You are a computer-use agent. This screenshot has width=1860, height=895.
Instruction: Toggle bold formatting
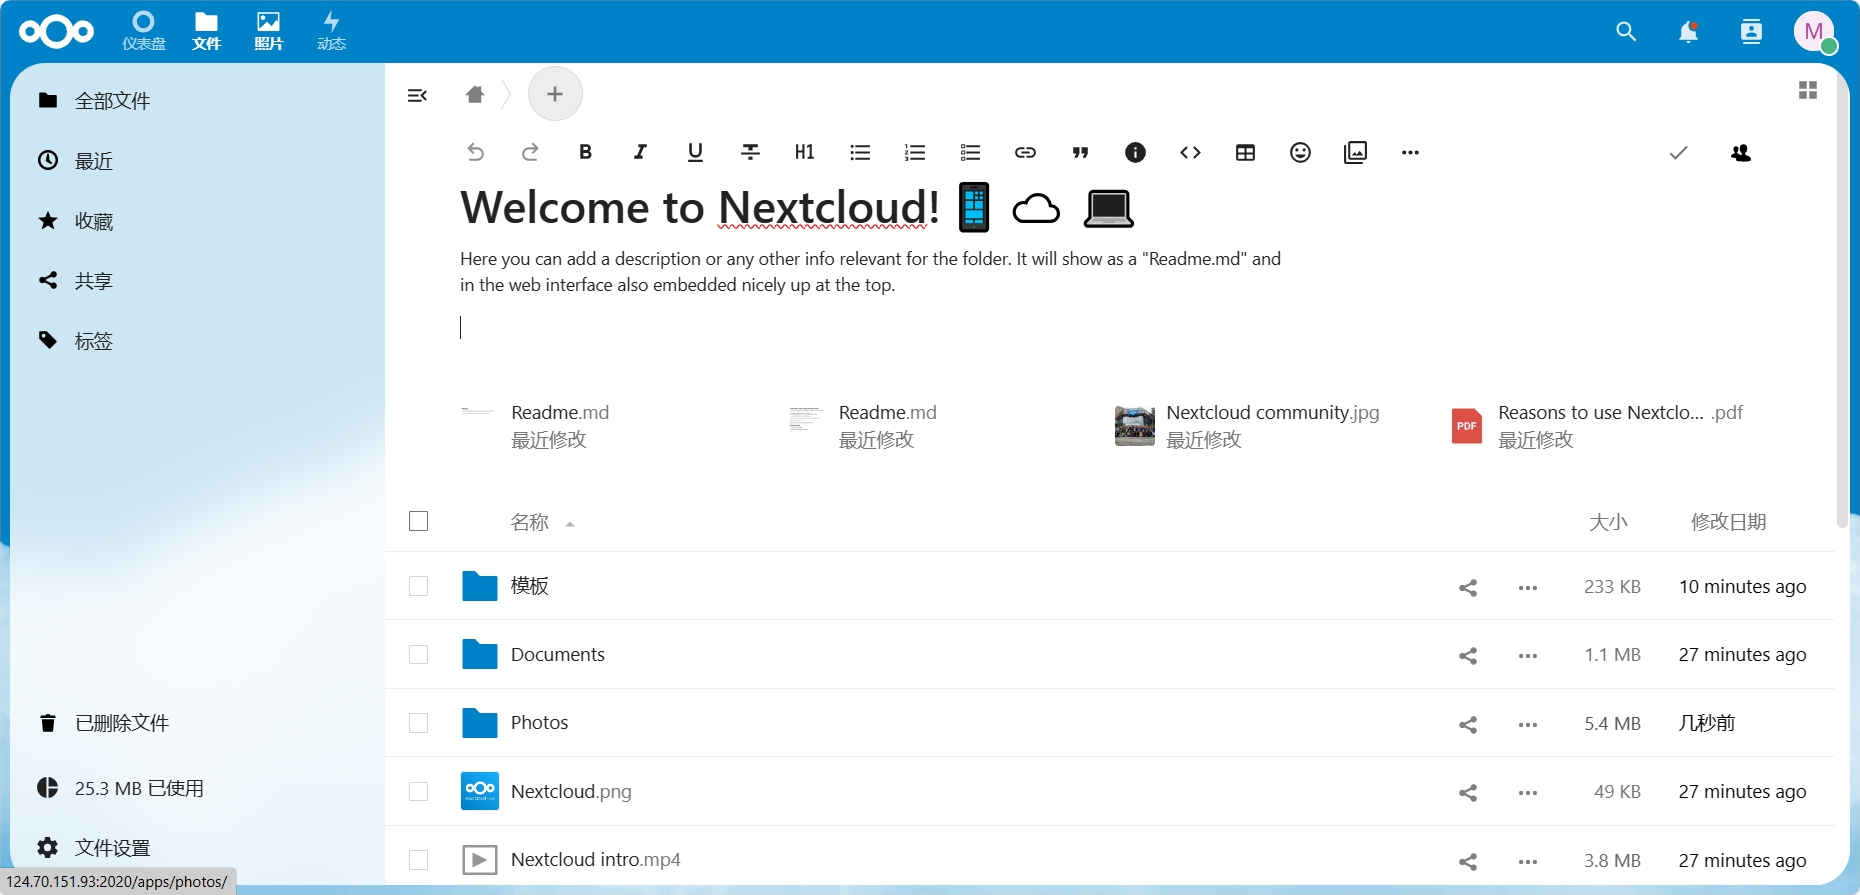click(585, 152)
